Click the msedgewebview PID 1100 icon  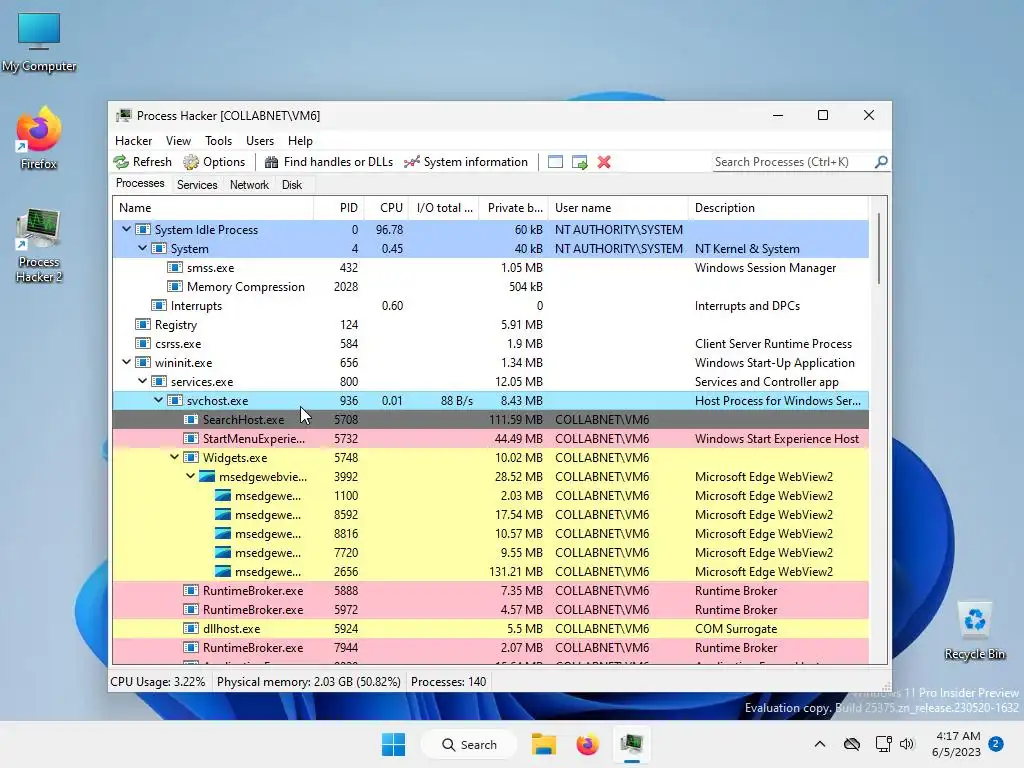point(223,495)
